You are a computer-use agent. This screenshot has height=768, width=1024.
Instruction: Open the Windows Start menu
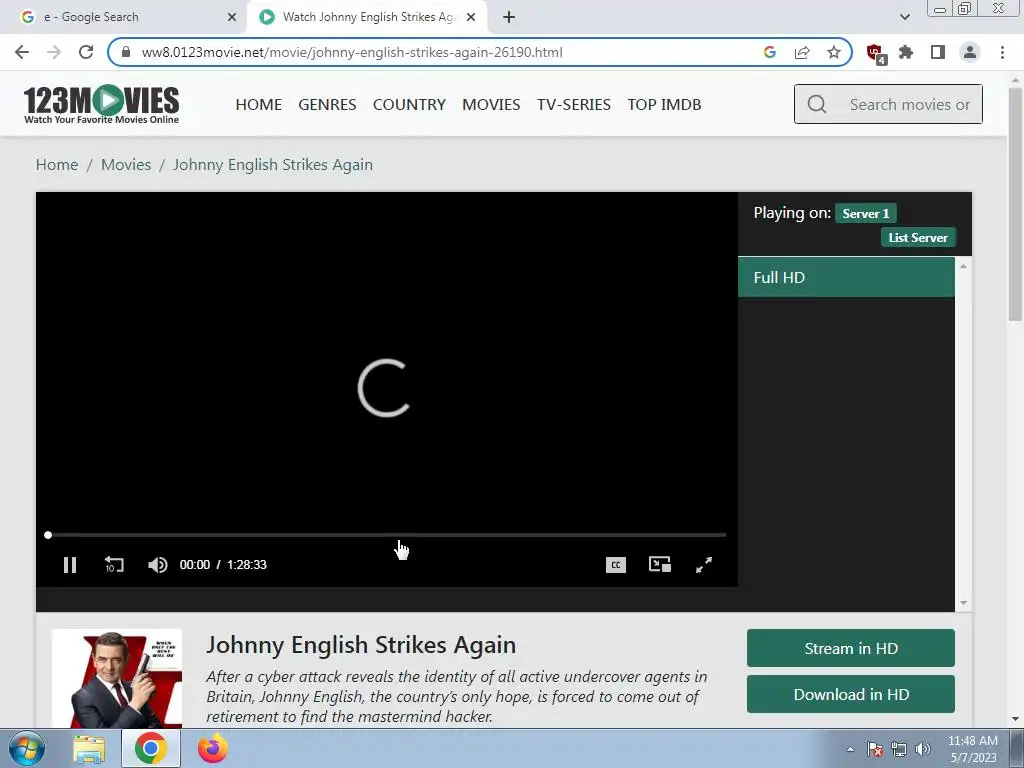(x=26, y=748)
